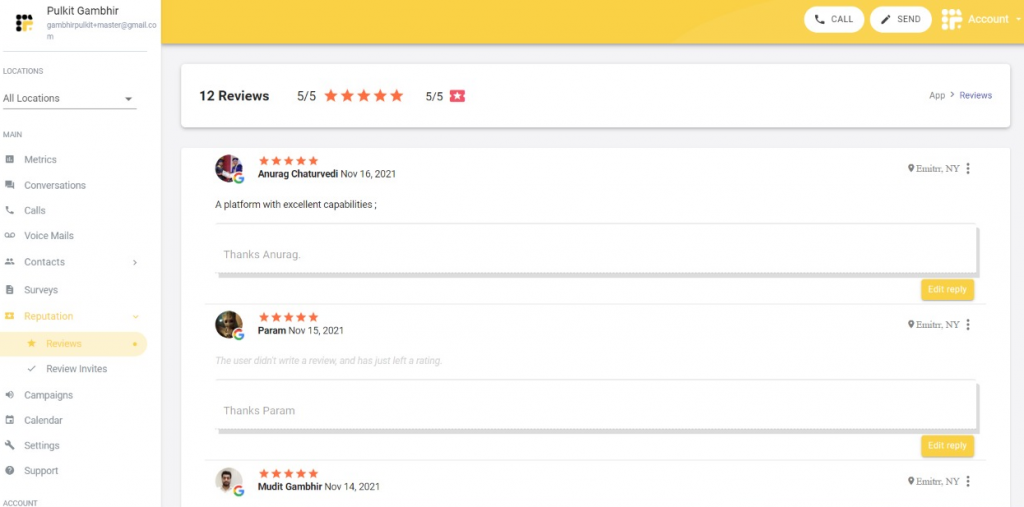The image size is (1024, 507).
Task: Open Campaigns megaphone icon
Action: [x=10, y=395]
